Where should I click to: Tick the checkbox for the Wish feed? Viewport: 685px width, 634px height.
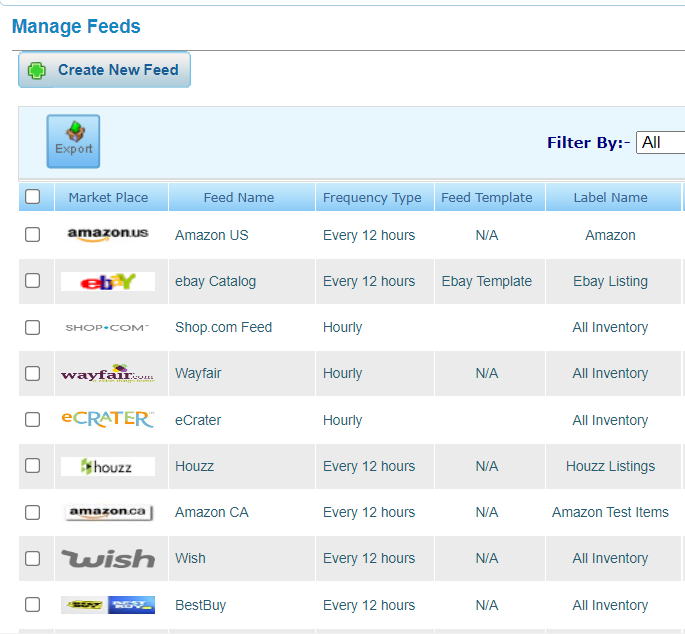pos(32,558)
